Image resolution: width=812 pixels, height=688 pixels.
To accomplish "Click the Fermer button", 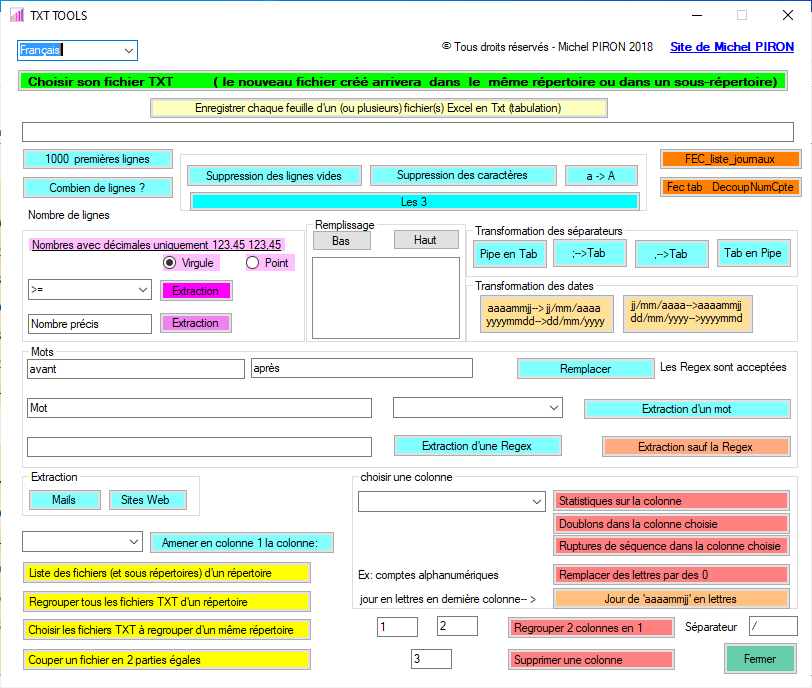I will [x=760, y=659].
